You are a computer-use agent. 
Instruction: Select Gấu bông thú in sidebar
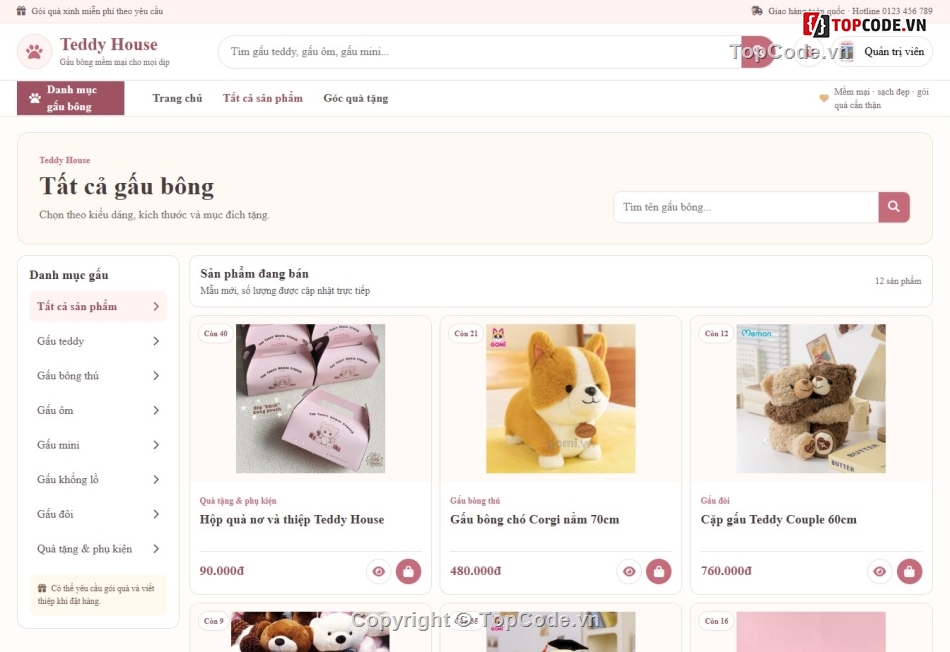98,376
